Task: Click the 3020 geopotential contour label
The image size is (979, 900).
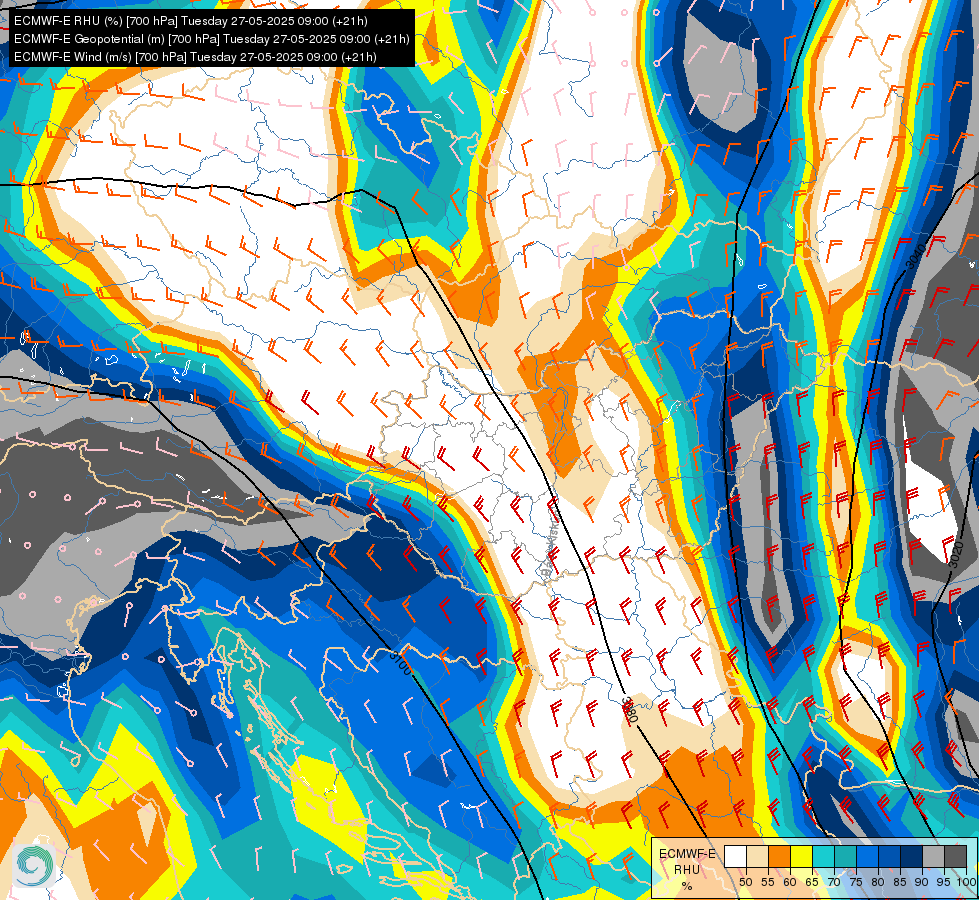Action: coord(956,555)
